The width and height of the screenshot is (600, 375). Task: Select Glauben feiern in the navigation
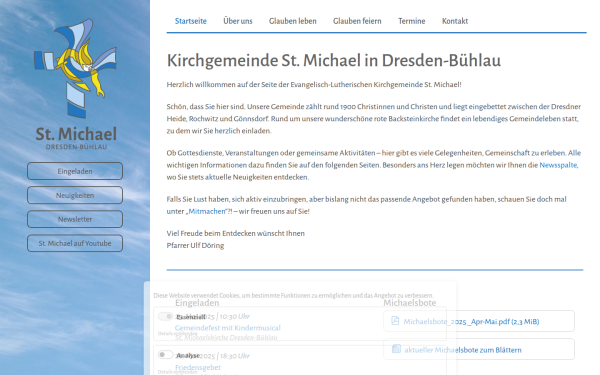(357, 21)
